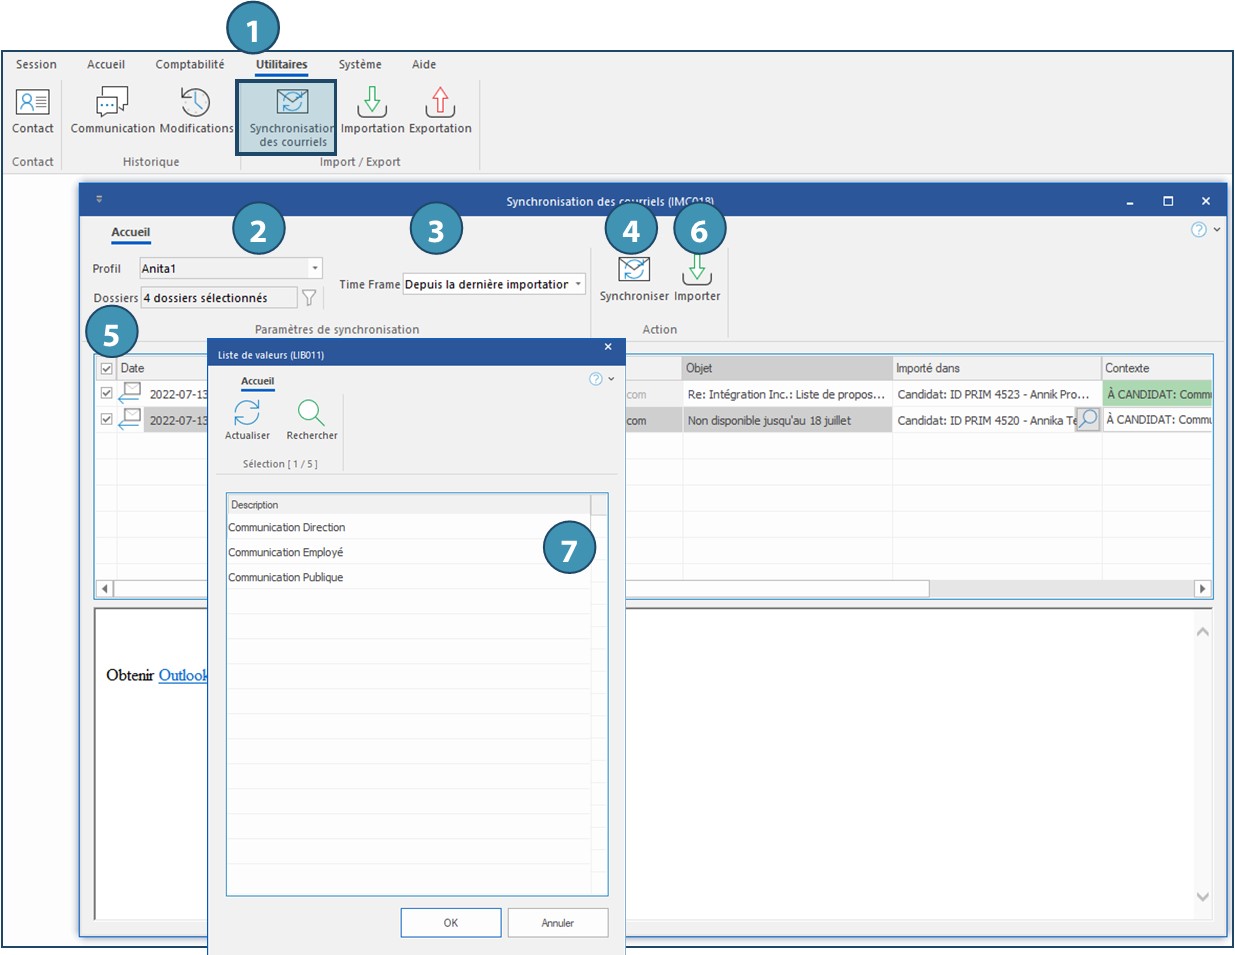Image resolution: width=1235 pixels, height=955 pixels.
Task: Click the Dossiers filter funnel icon
Action: pos(309,298)
